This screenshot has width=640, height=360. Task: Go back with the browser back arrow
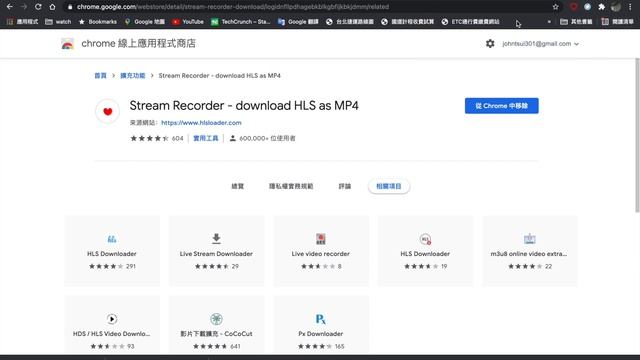tap(9, 7)
